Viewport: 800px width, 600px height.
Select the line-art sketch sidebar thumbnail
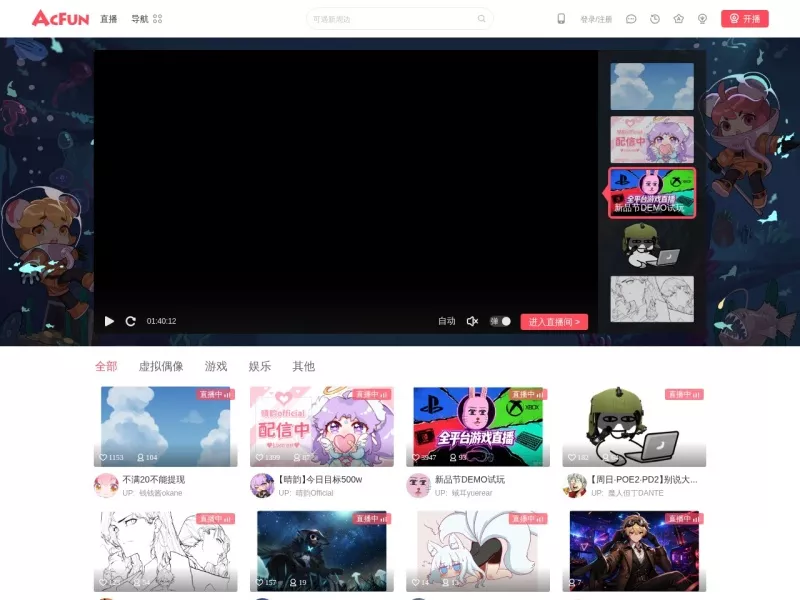[x=652, y=299]
